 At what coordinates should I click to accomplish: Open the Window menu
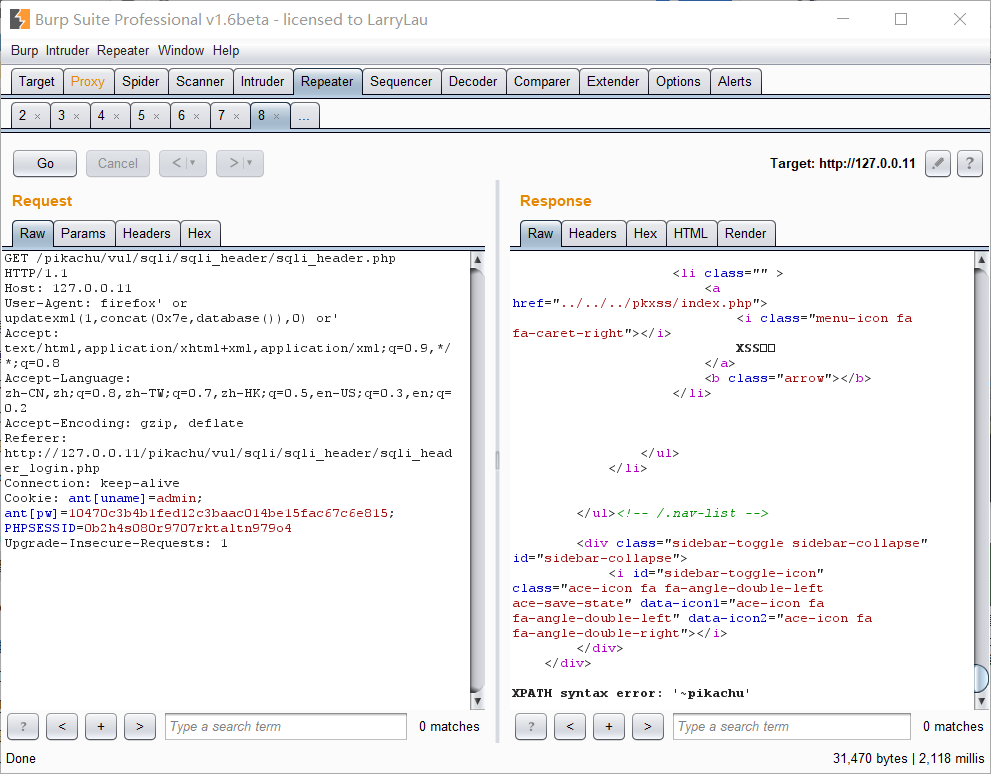point(181,51)
